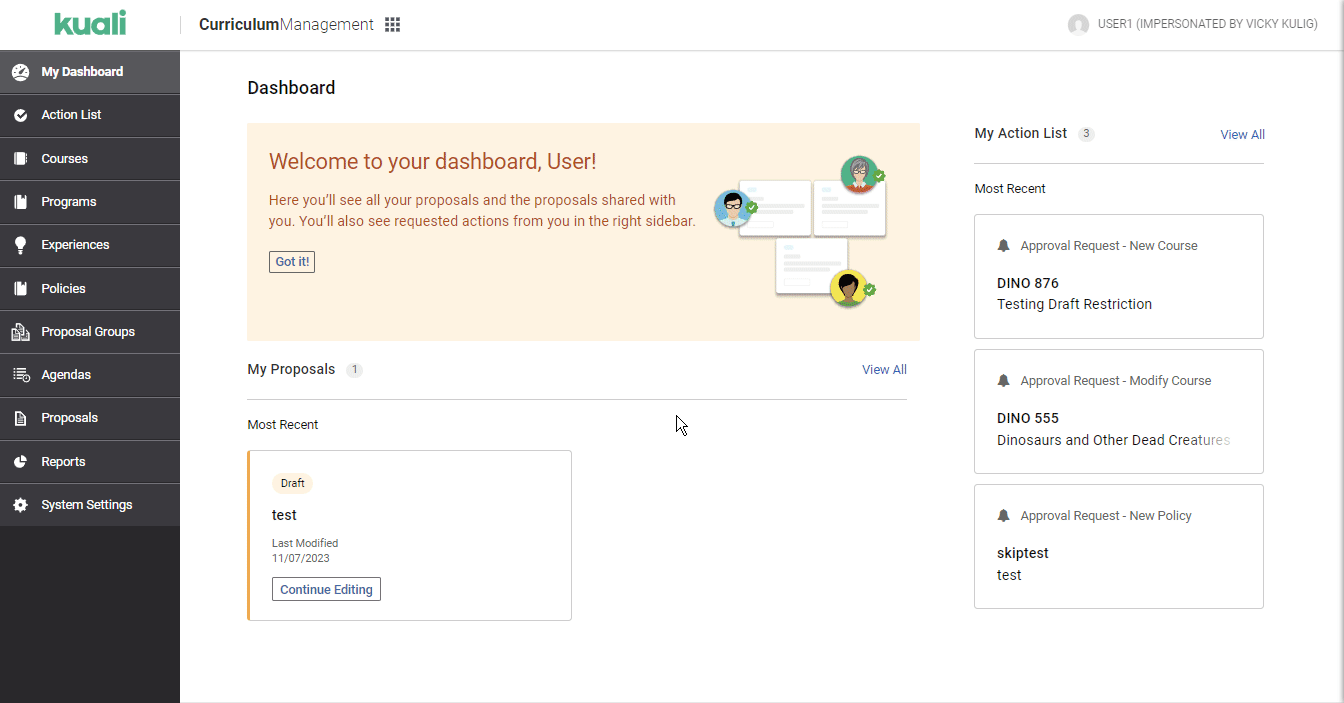This screenshot has height=703, width=1344.
Task: Select the Experiences lightbulb icon
Action: [x=20, y=244]
